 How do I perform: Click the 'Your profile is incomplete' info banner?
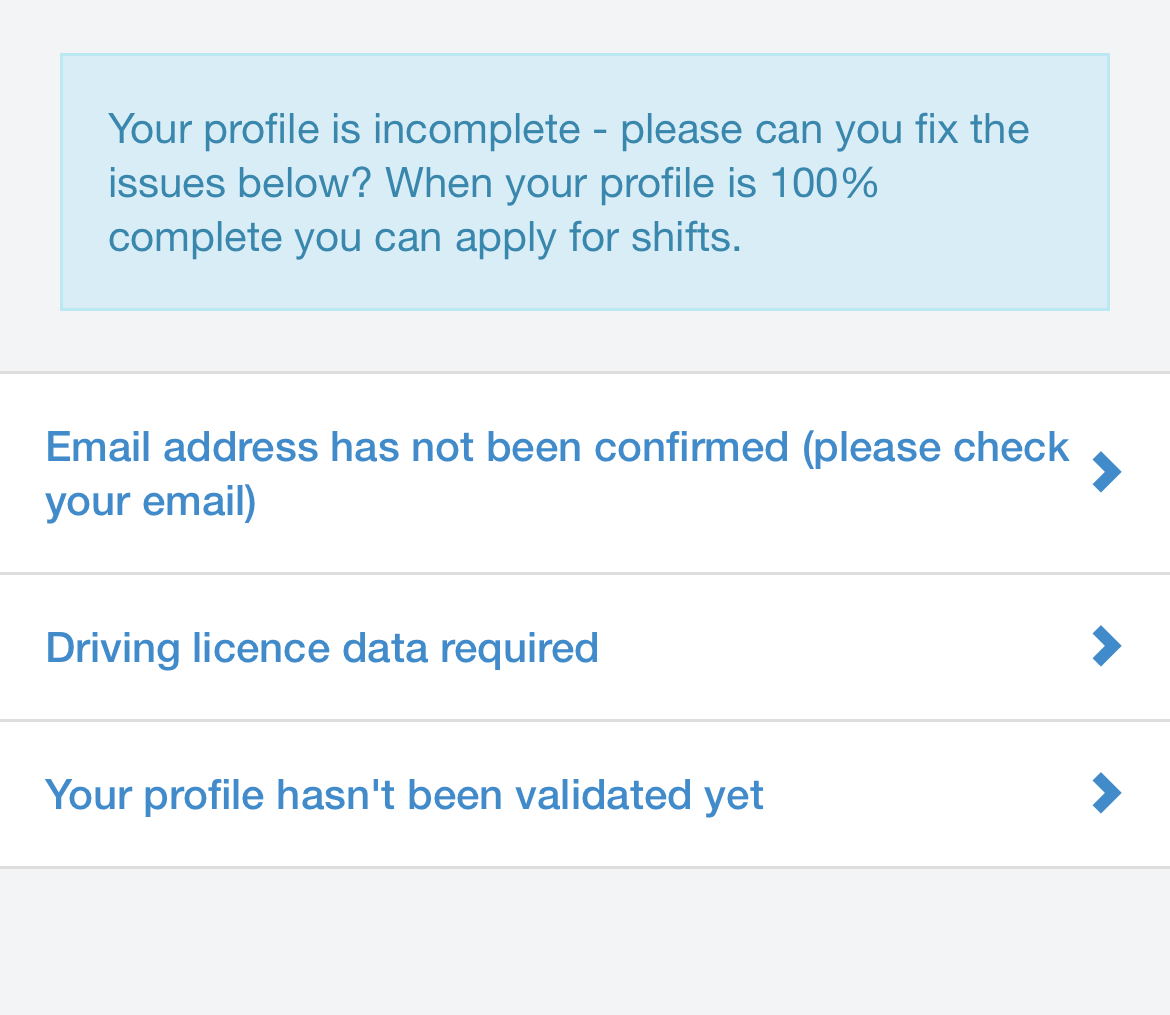pos(584,182)
